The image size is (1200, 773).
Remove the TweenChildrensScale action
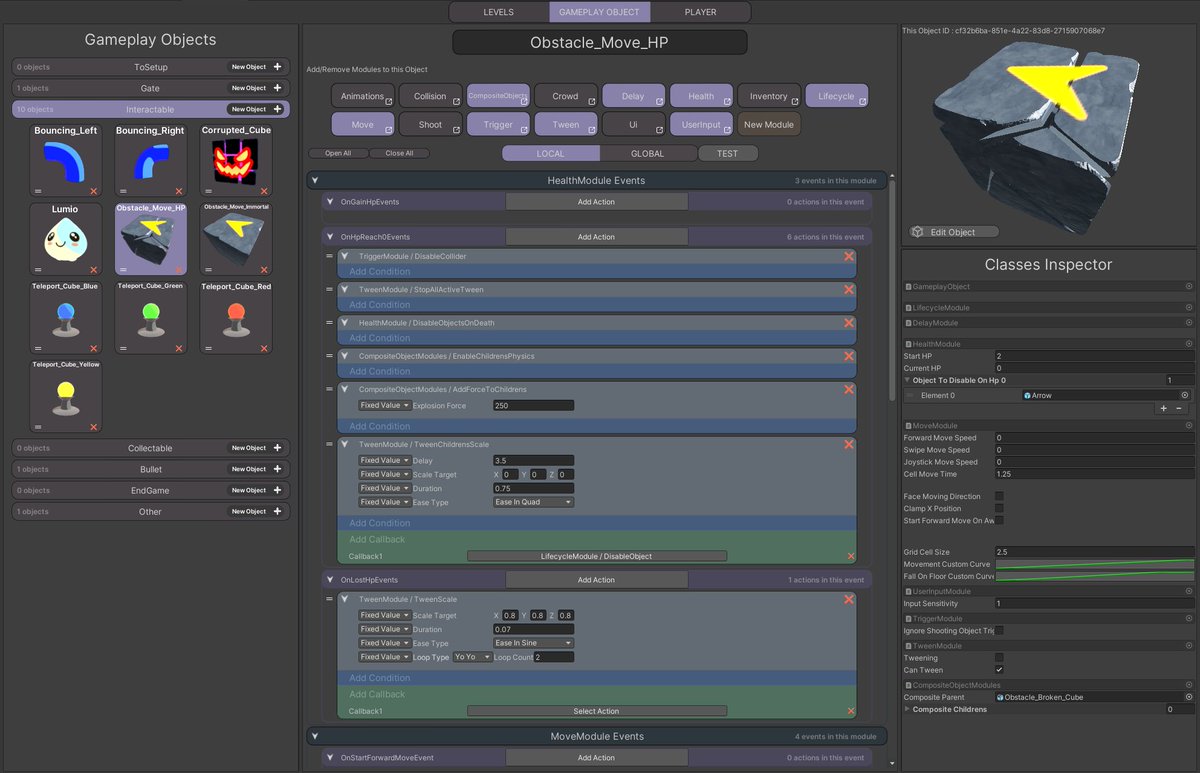point(849,444)
